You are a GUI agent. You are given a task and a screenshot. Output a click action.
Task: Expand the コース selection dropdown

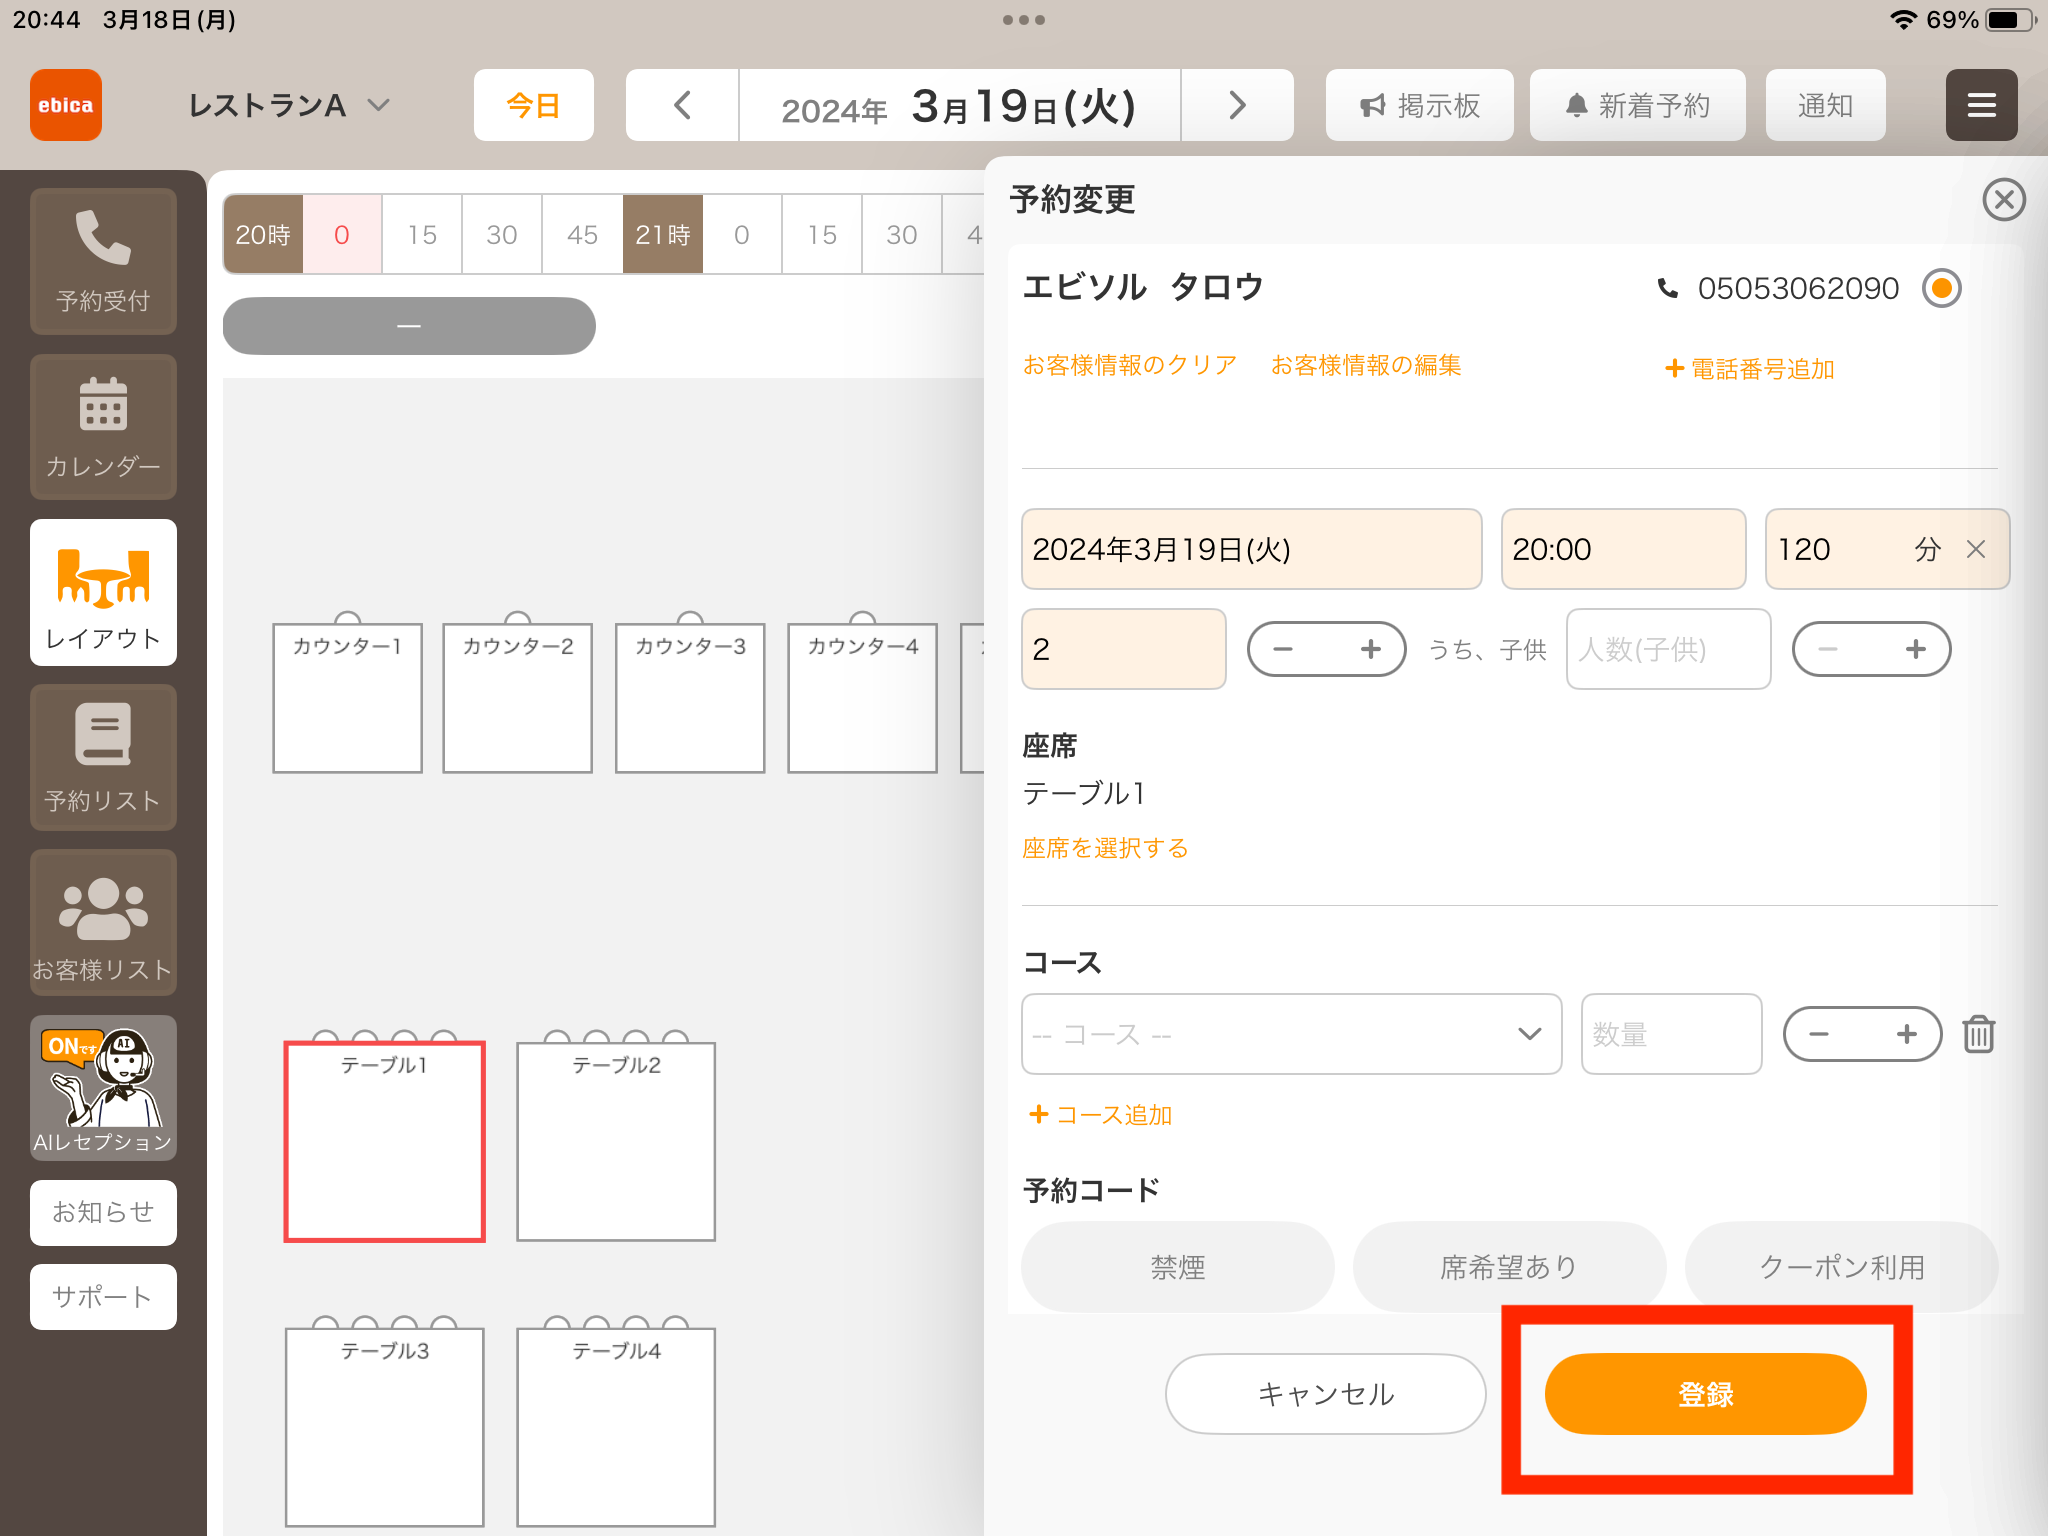coord(1291,1034)
